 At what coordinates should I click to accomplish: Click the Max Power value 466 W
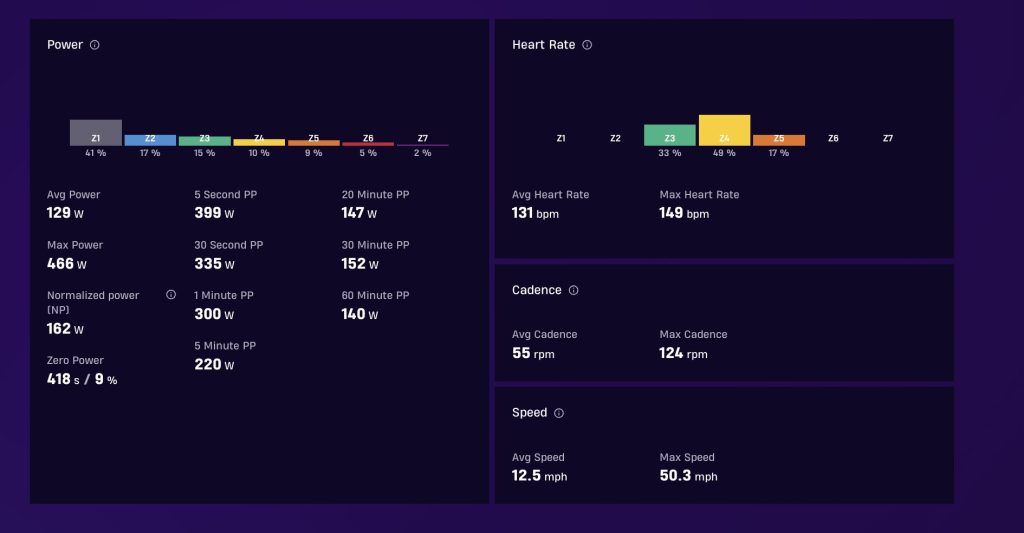[67, 264]
